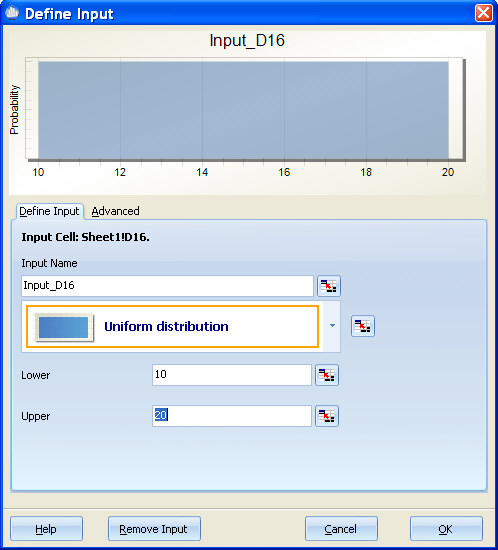Focus the Input Name text field
498x550 pixels.
click(x=167, y=286)
